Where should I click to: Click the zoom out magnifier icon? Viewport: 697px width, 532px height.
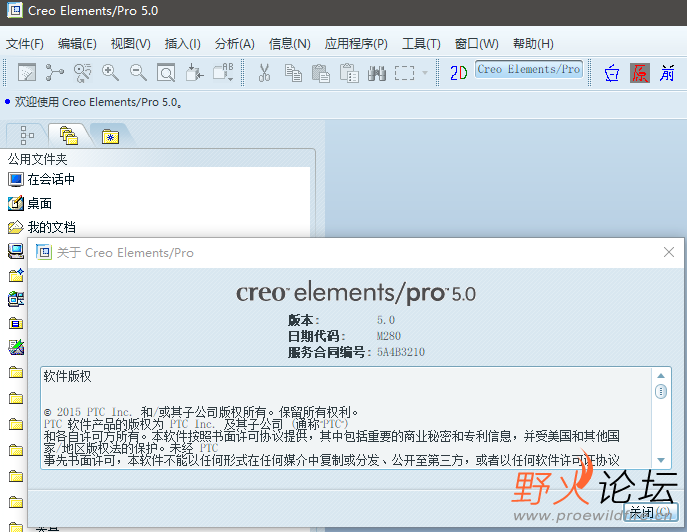[138, 72]
